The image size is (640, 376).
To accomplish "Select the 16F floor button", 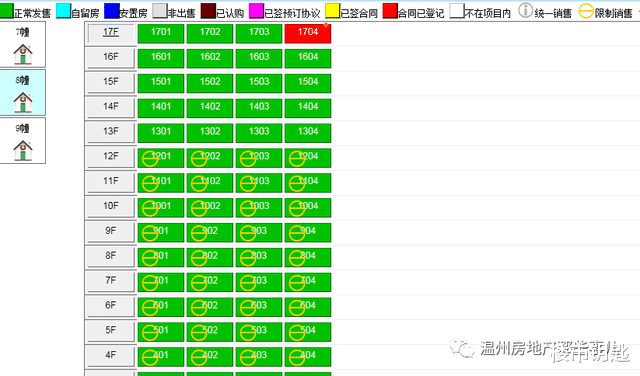I will point(111,58).
